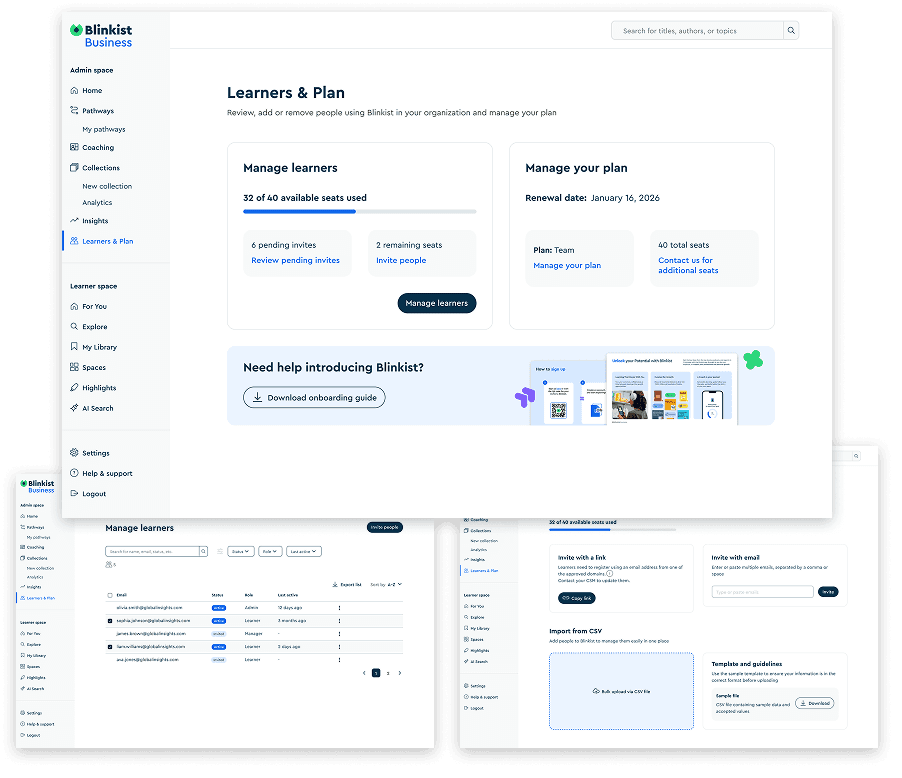Click the Logout icon in the front sidebar

point(74,493)
